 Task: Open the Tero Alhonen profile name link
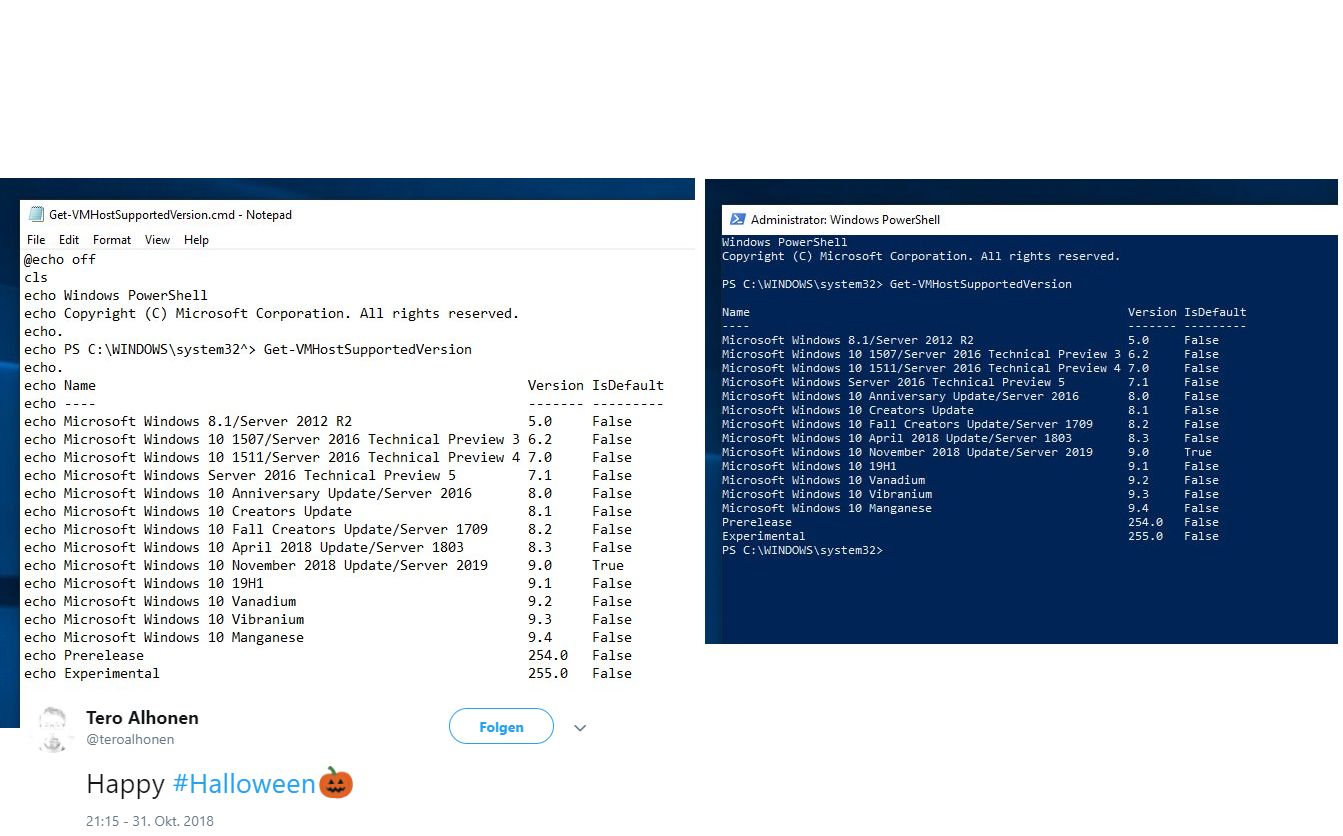(x=142, y=718)
